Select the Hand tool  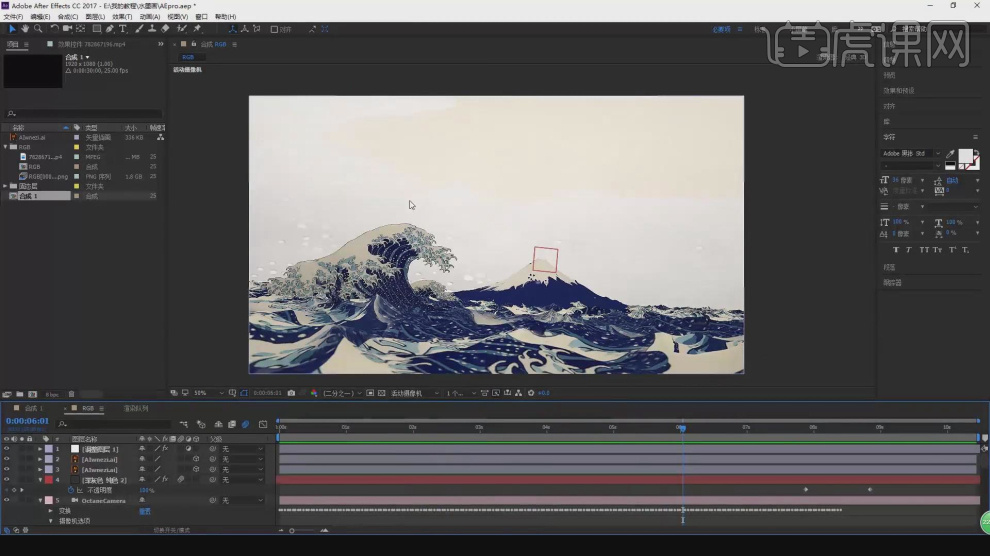[x=25, y=29]
